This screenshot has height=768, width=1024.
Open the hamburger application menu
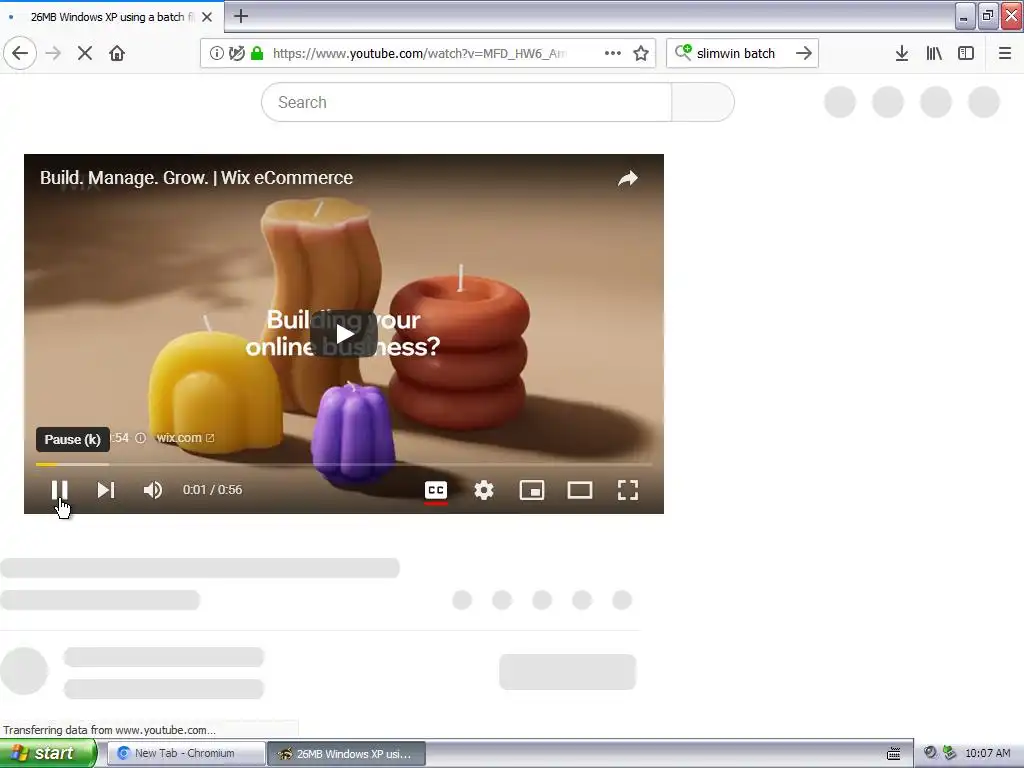1004,53
